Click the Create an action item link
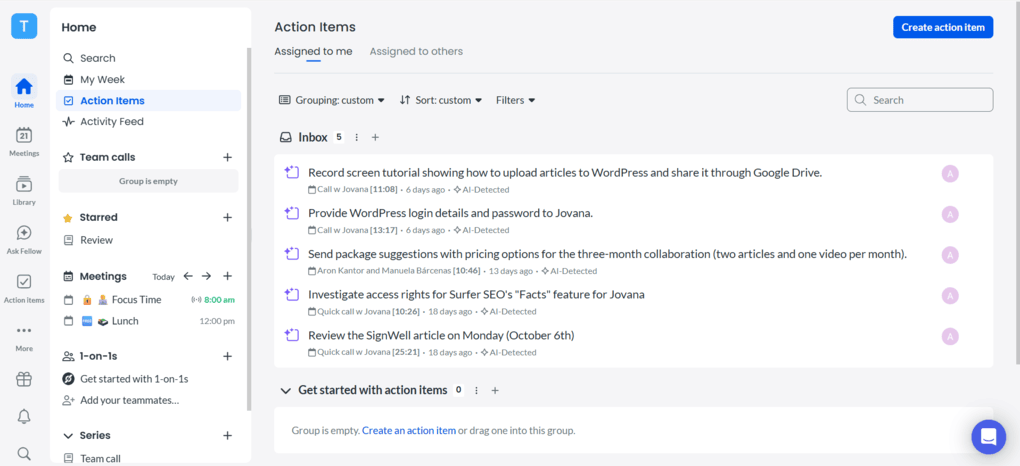 click(409, 430)
